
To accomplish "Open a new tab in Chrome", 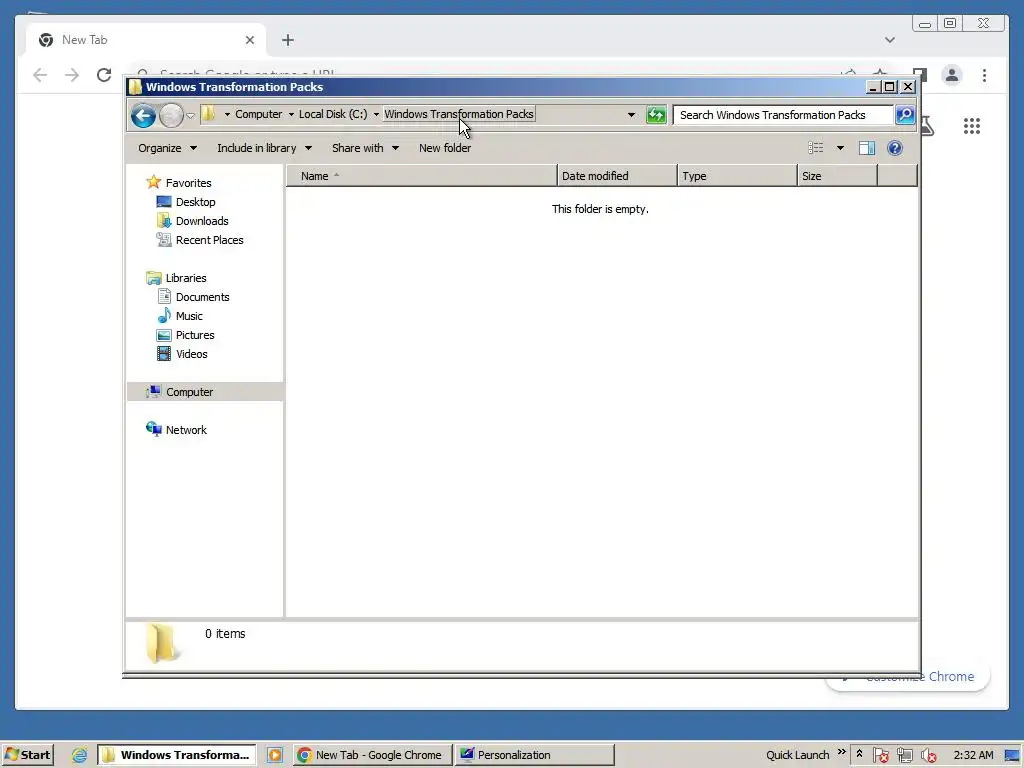I will 287,40.
